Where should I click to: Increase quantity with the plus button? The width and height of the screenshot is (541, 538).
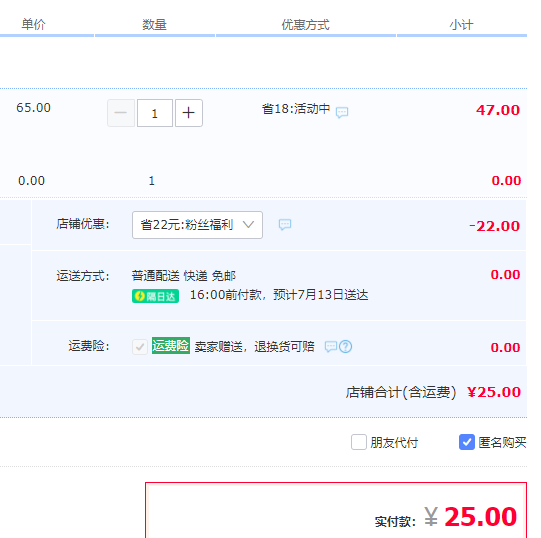point(189,113)
